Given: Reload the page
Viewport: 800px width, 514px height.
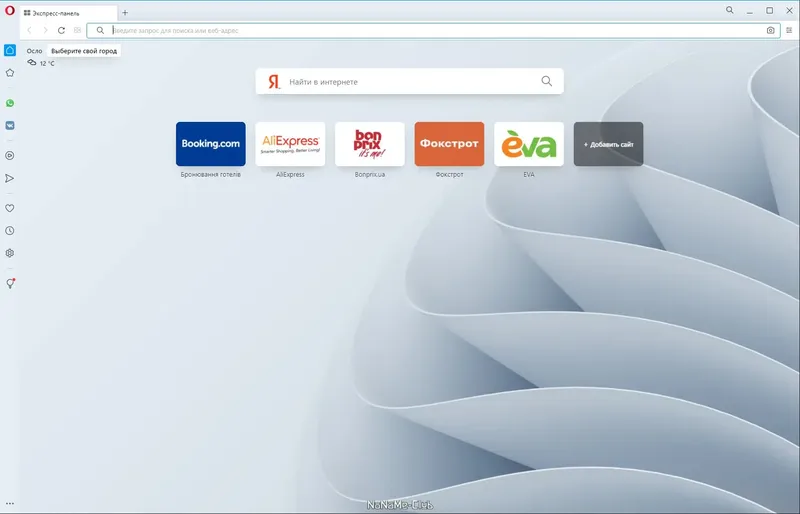Looking at the screenshot, I should coord(61,31).
